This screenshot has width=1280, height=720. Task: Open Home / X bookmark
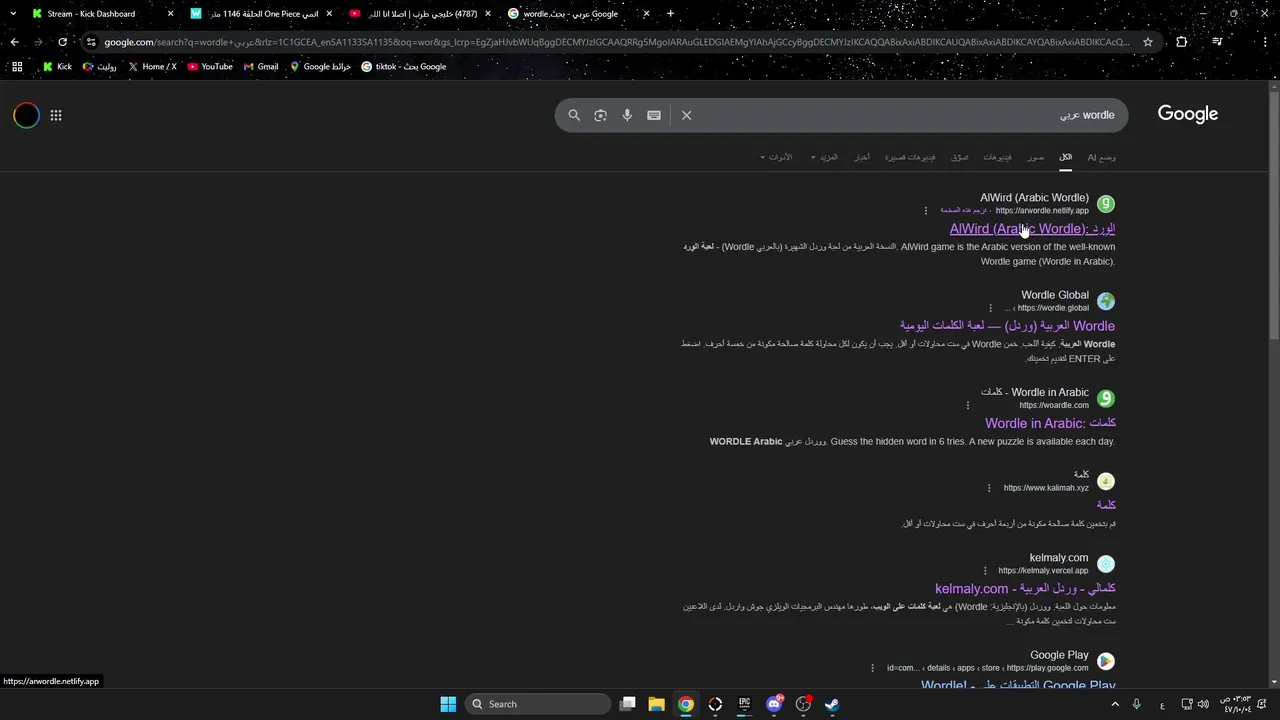pos(152,67)
